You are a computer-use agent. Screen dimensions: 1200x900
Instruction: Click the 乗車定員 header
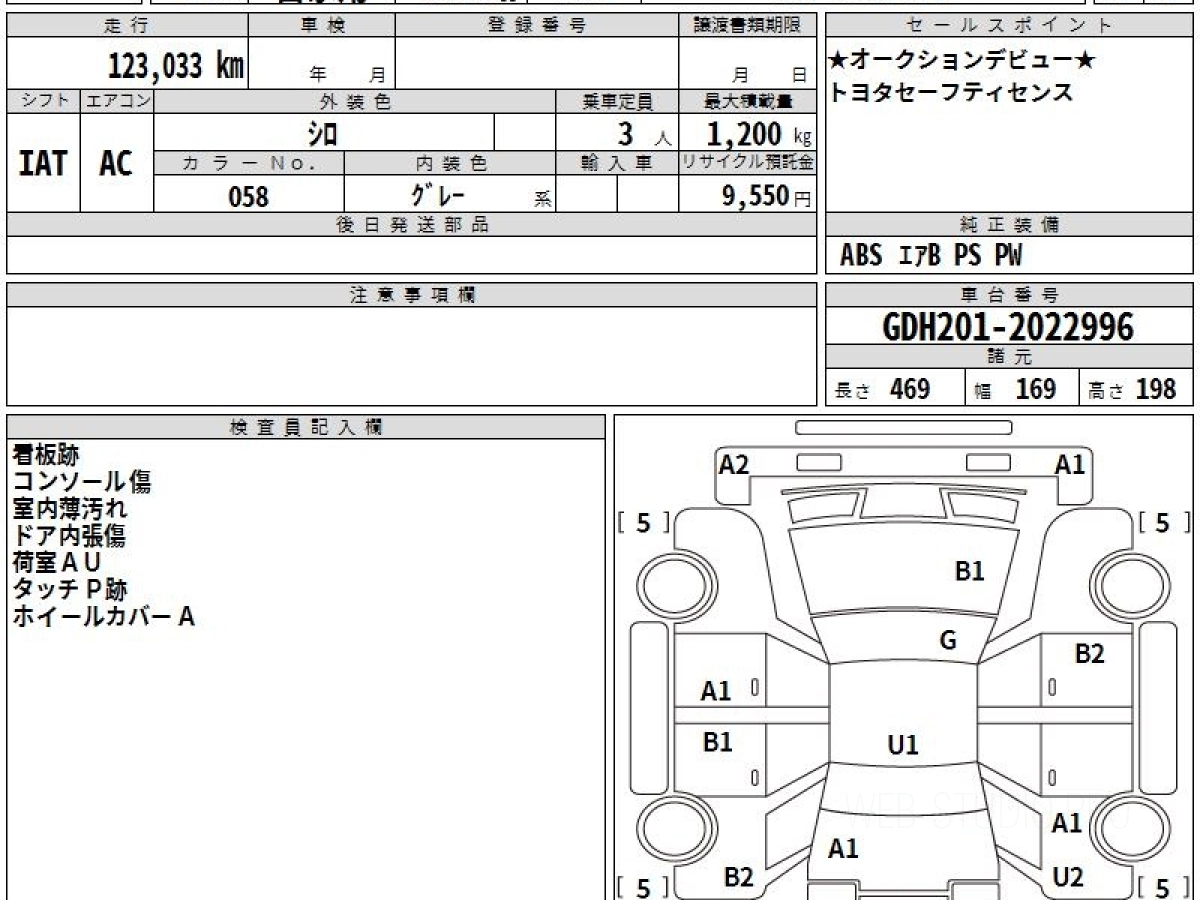coord(617,101)
